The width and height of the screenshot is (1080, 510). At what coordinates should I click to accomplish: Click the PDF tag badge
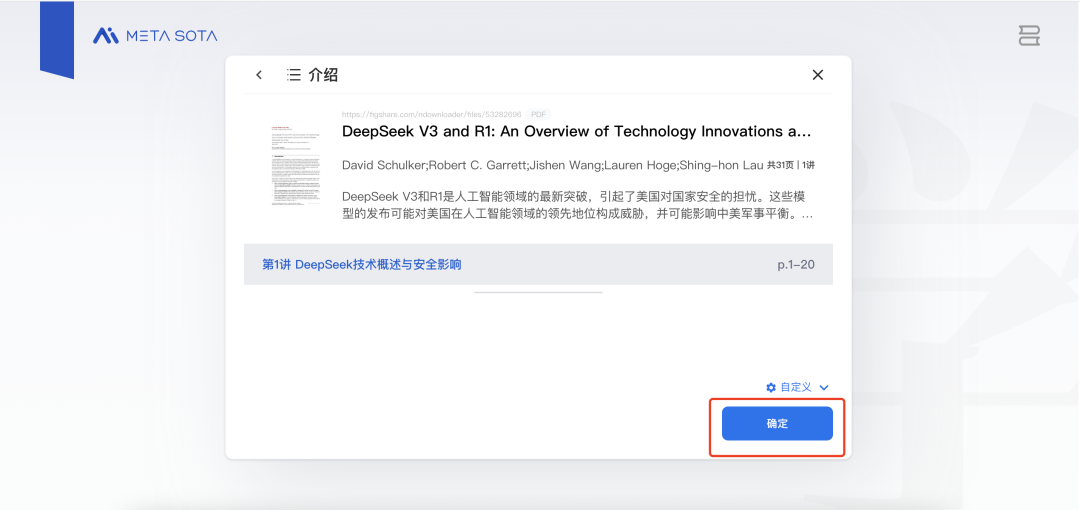[x=539, y=114]
